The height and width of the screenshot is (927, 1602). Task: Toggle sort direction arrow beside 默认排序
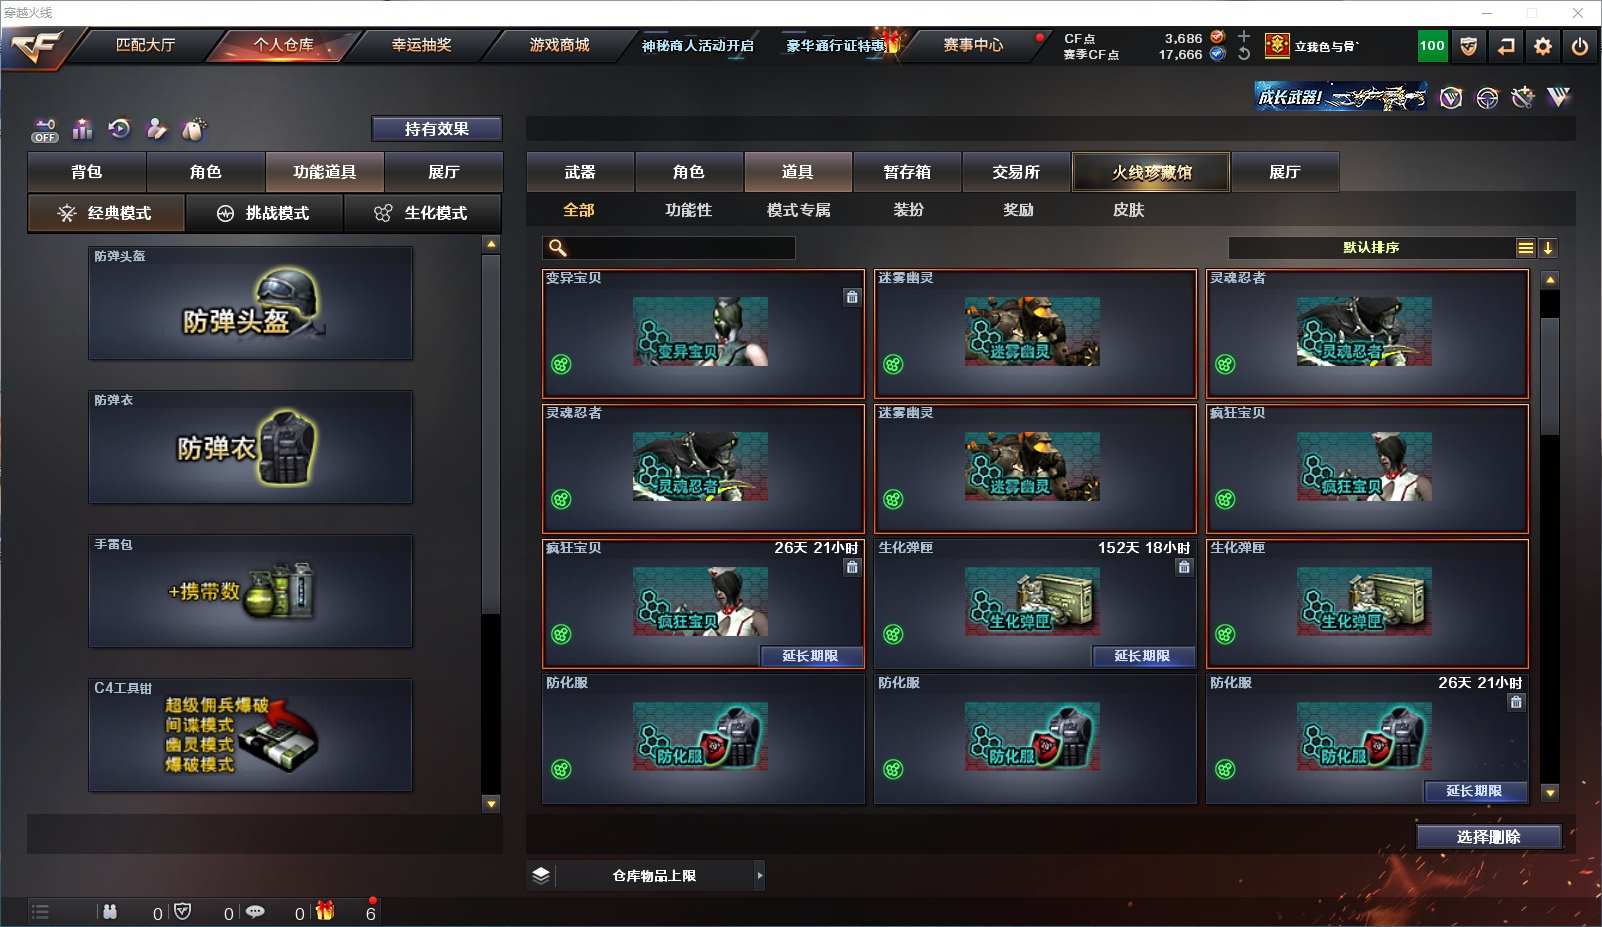(x=1548, y=248)
